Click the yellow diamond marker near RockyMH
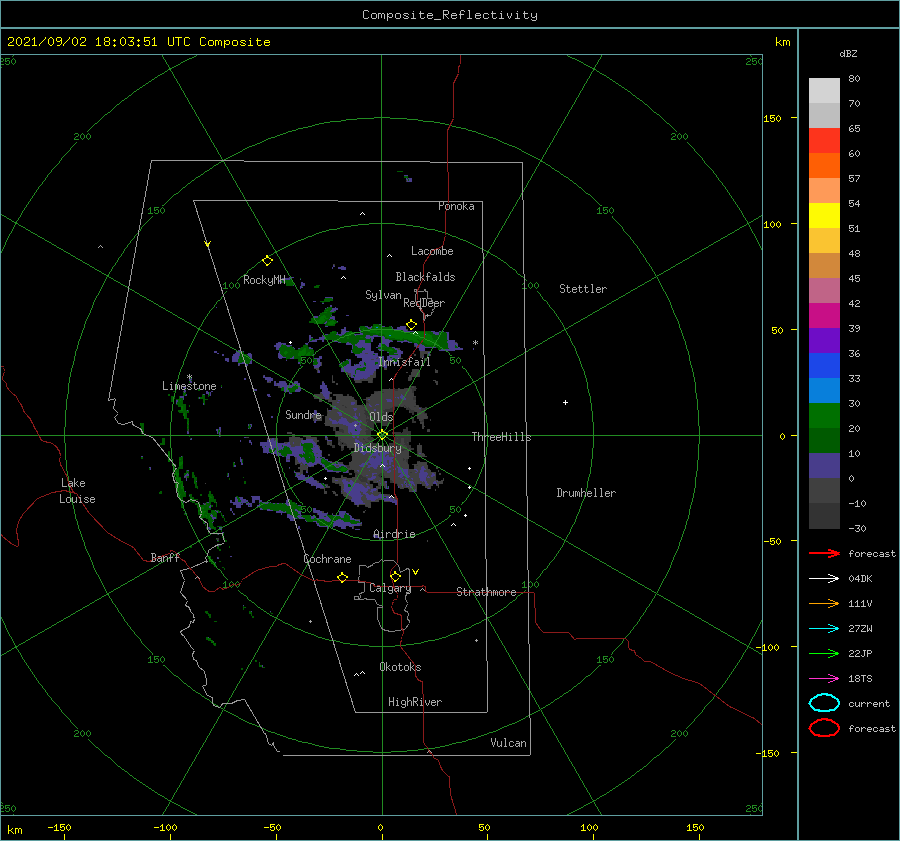The width and height of the screenshot is (900, 841). coord(267,261)
